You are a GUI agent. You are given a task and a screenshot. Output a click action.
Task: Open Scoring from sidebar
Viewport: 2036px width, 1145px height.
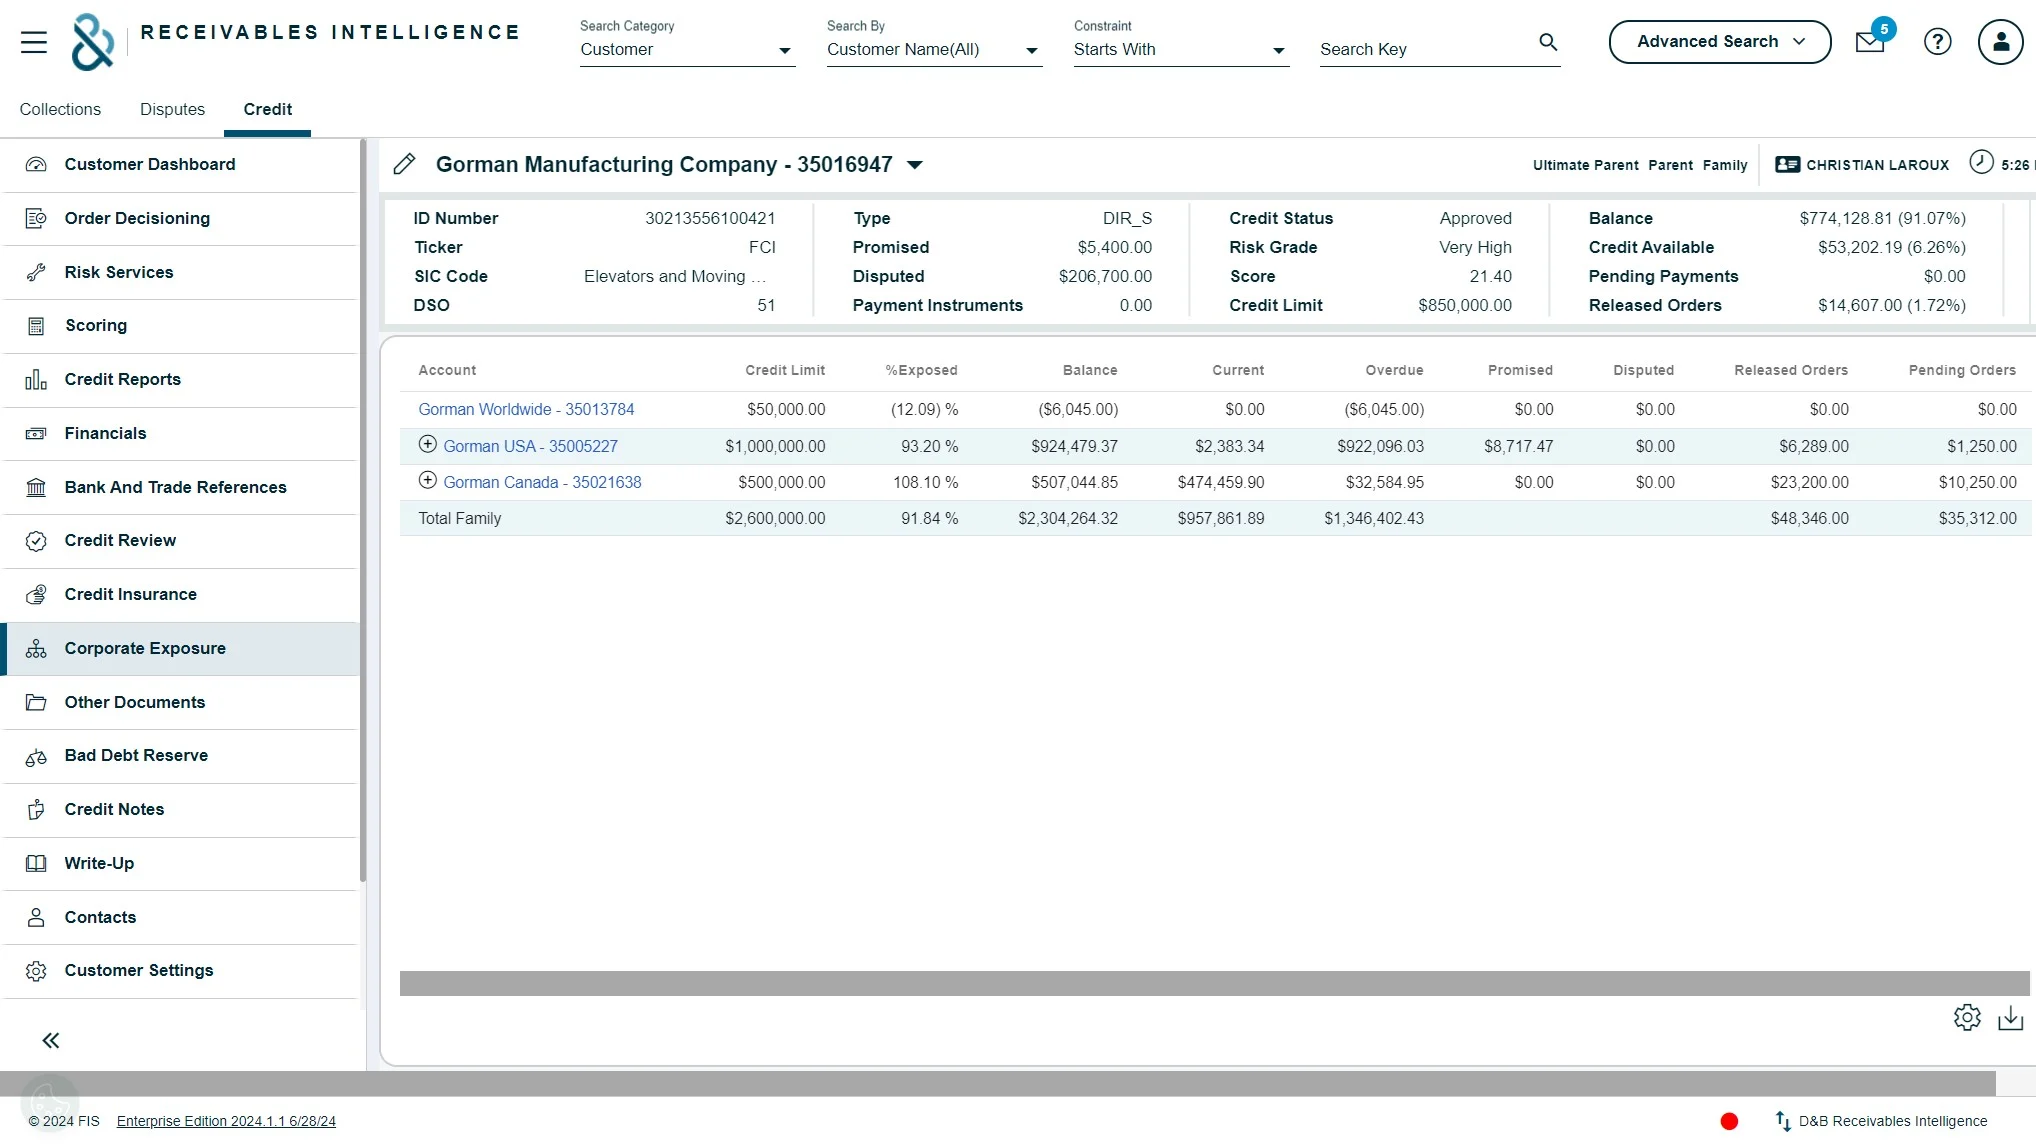[x=180, y=325]
